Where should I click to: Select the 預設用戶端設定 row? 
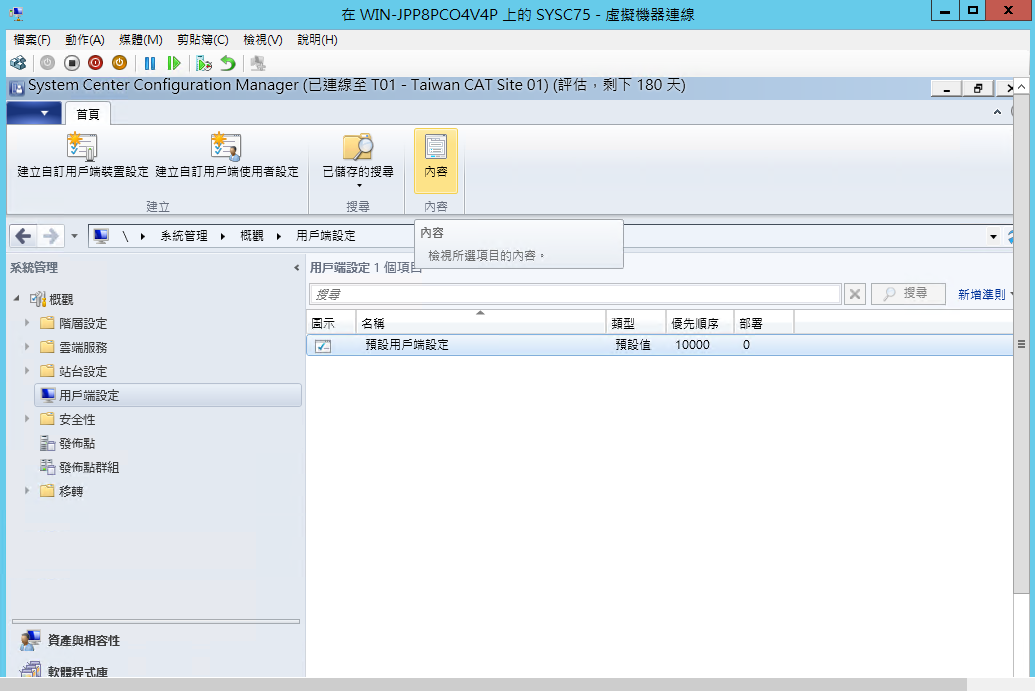click(659, 345)
